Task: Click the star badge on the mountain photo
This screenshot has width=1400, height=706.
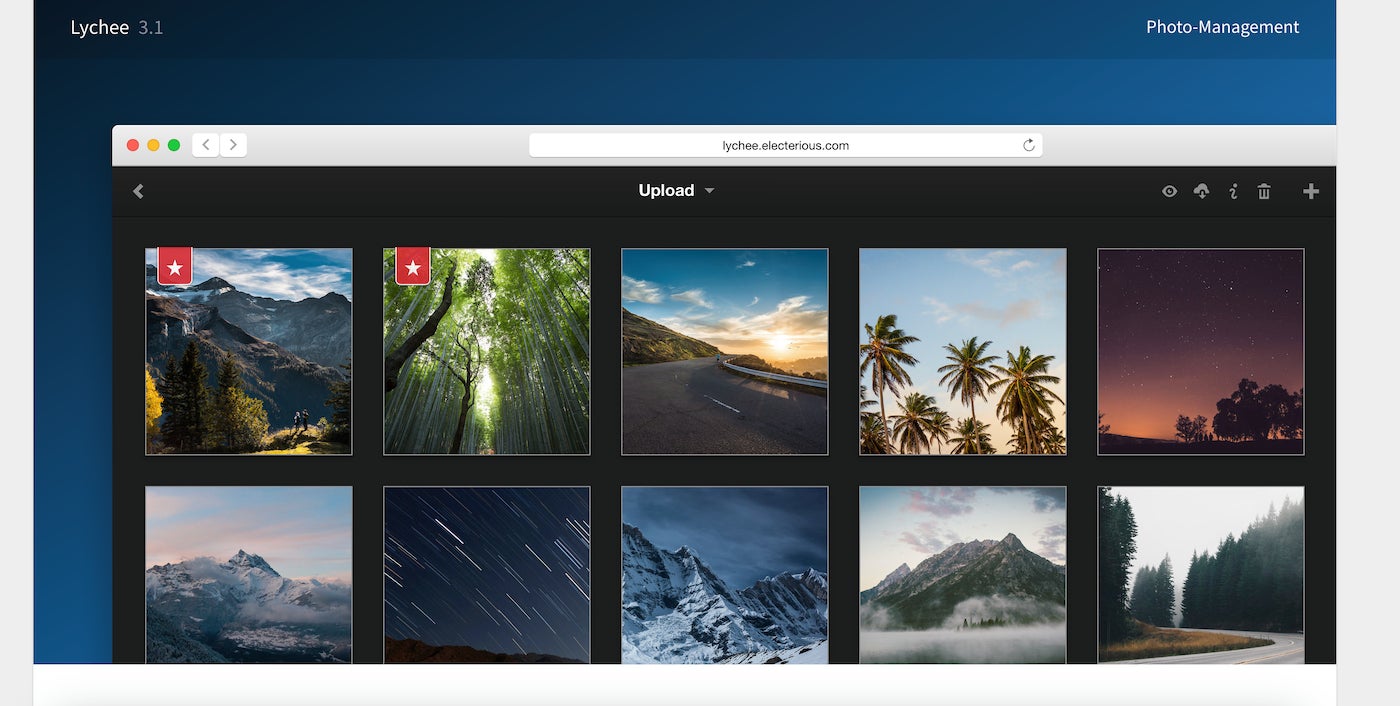Action: (175, 267)
